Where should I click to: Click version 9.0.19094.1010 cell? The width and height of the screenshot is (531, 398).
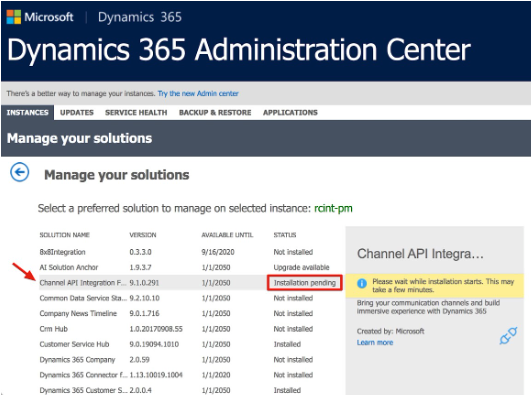(154, 344)
